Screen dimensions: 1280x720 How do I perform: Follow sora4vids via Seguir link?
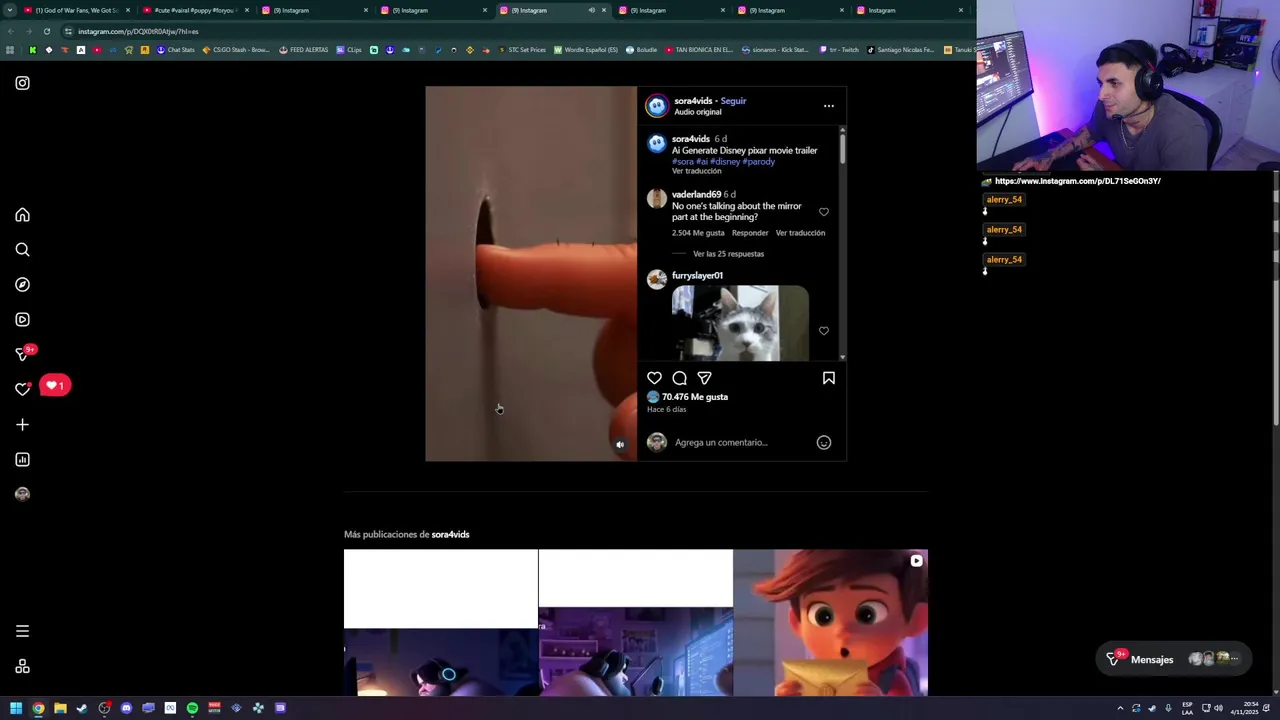pyautogui.click(x=733, y=101)
